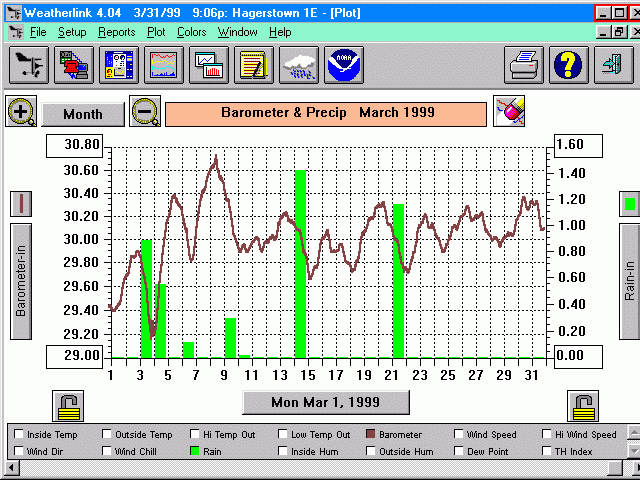Click the exit door icon
640x480 pixels.
click(613, 65)
